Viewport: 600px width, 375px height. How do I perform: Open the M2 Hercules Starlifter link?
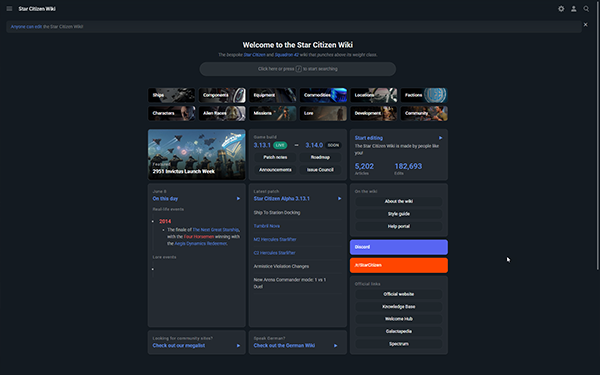[275, 240]
